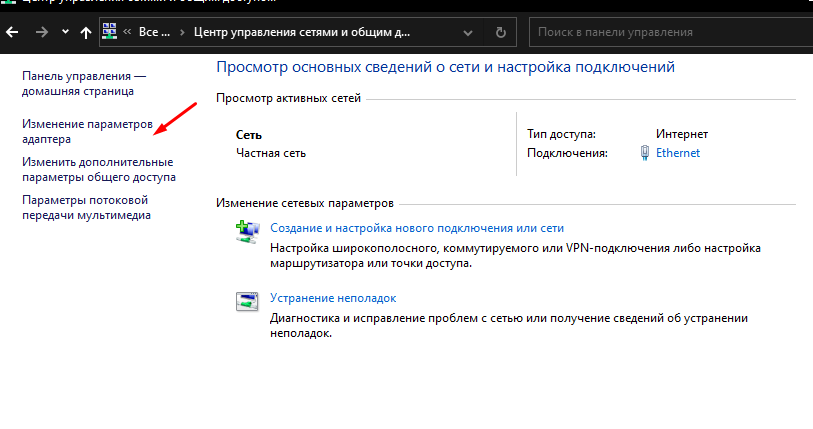Click the new connection setup icon
Image resolution: width=813 pixels, height=429 pixels.
click(247, 233)
